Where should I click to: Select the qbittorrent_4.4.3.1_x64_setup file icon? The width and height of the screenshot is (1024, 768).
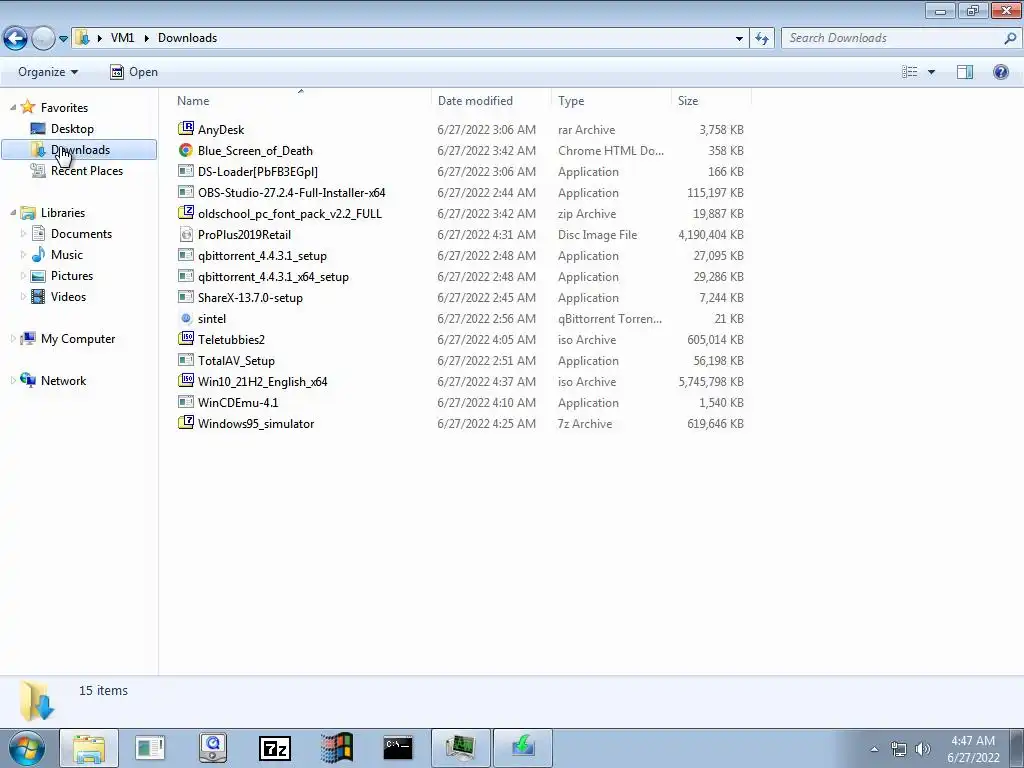[x=186, y=276]
